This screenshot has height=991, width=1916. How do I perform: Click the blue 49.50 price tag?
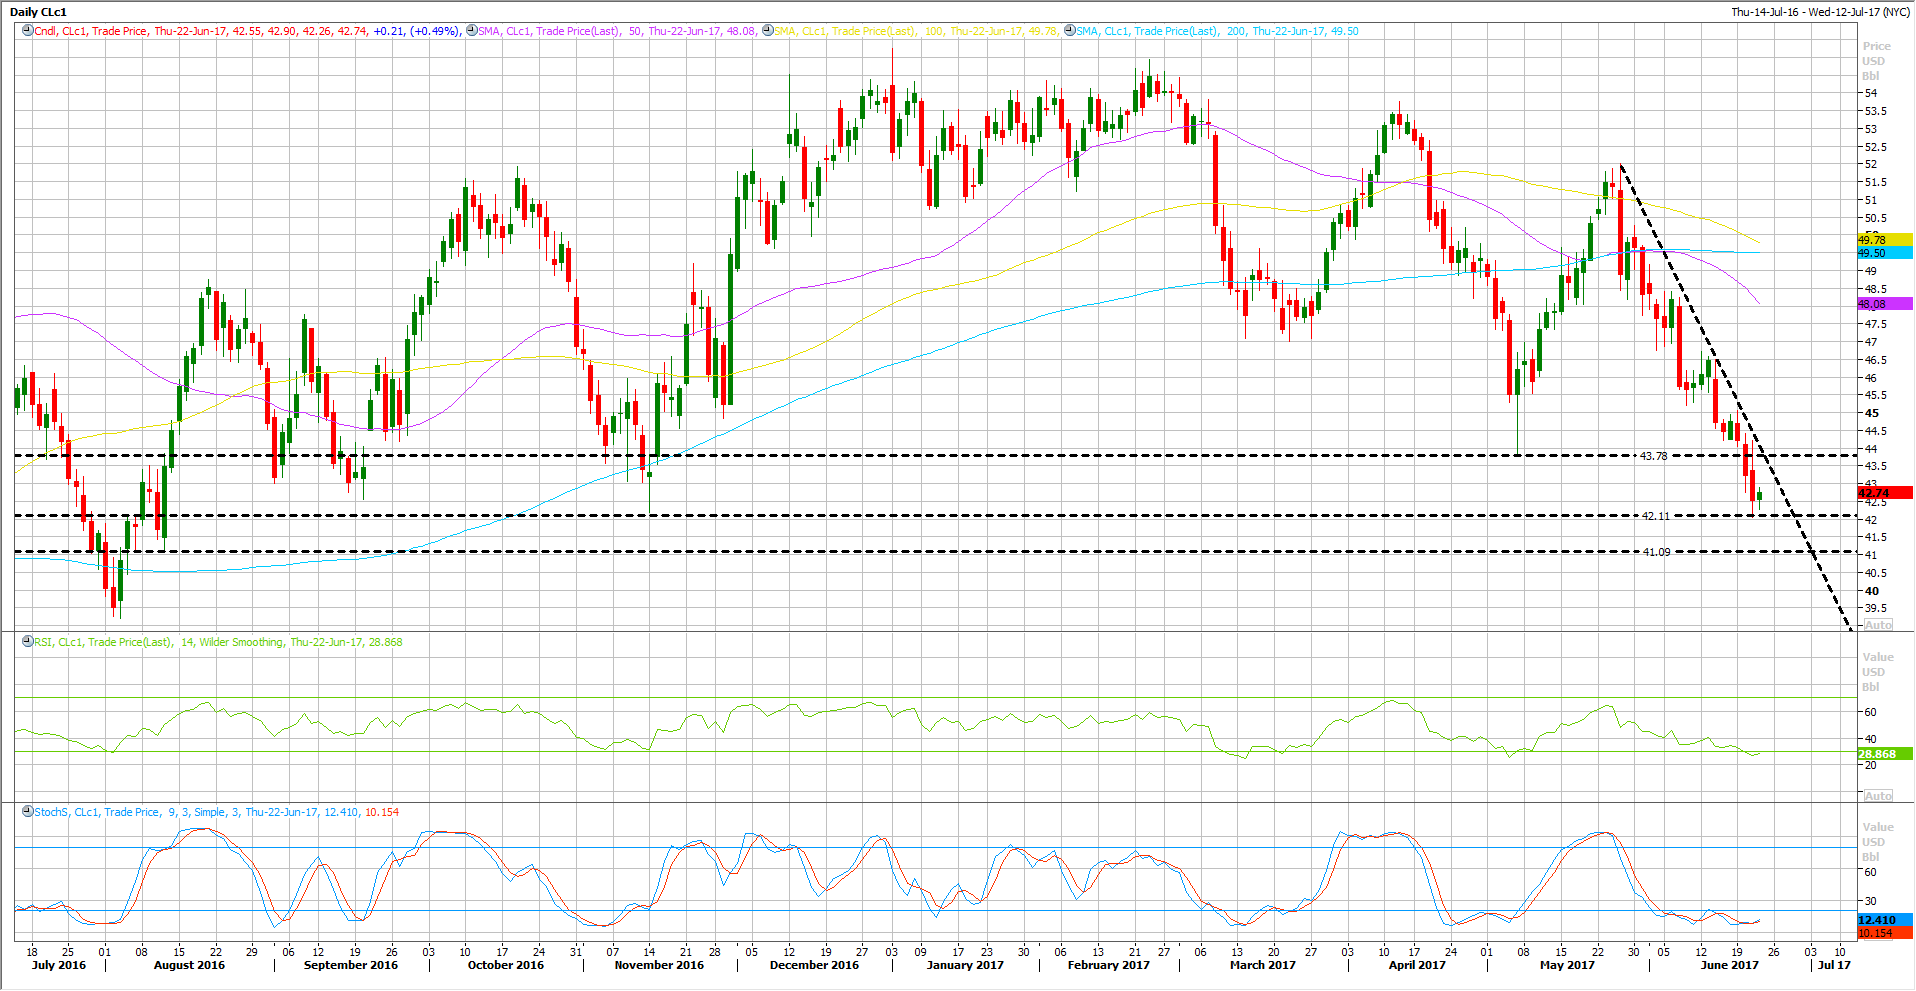1884,253
